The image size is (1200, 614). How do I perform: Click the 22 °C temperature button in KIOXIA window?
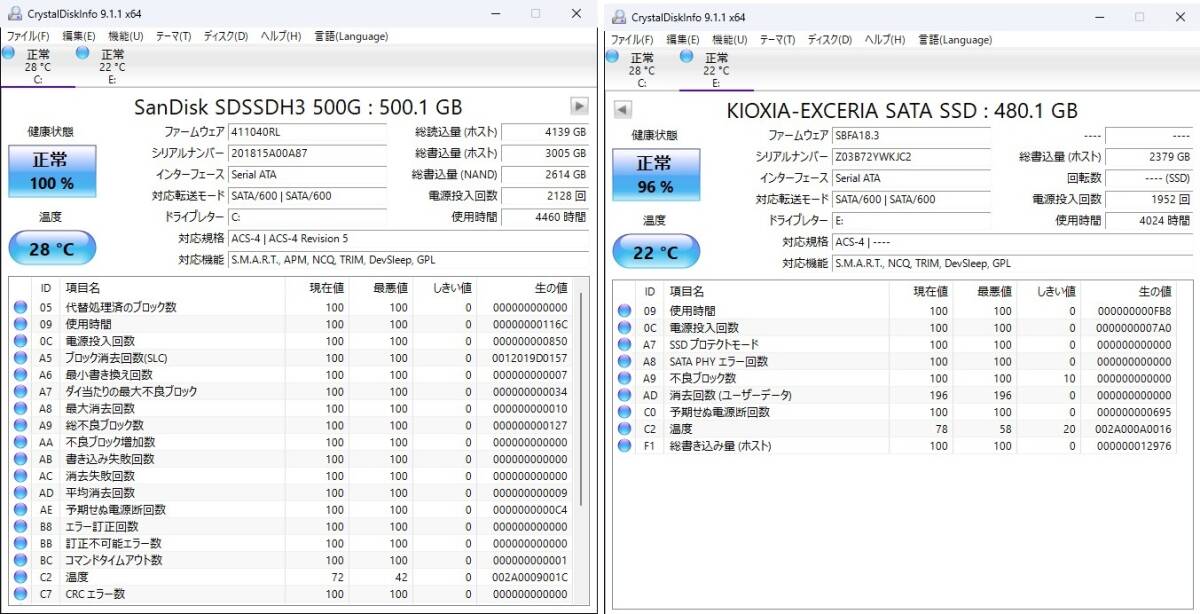click(656, 252)
